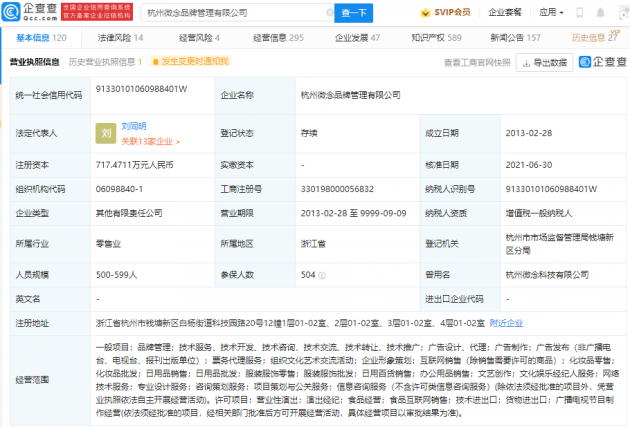
Task: Click the SVIP crown icon
Action: pos(425,12)
